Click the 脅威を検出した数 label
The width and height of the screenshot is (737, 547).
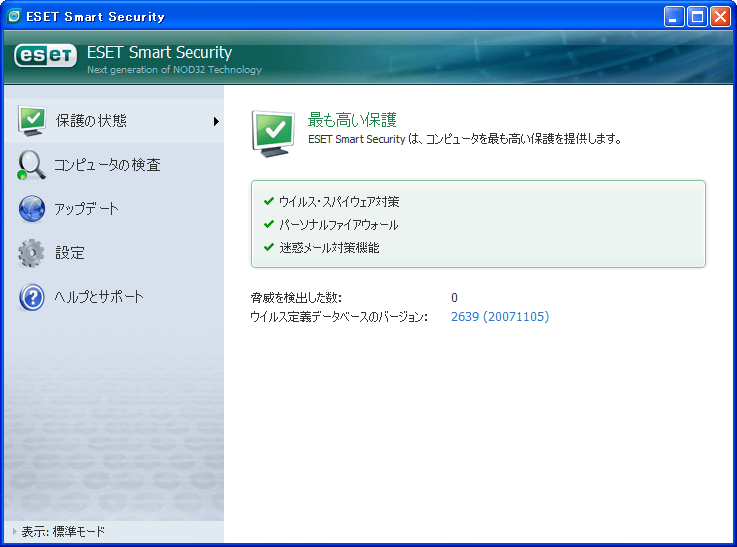[296, 297]
